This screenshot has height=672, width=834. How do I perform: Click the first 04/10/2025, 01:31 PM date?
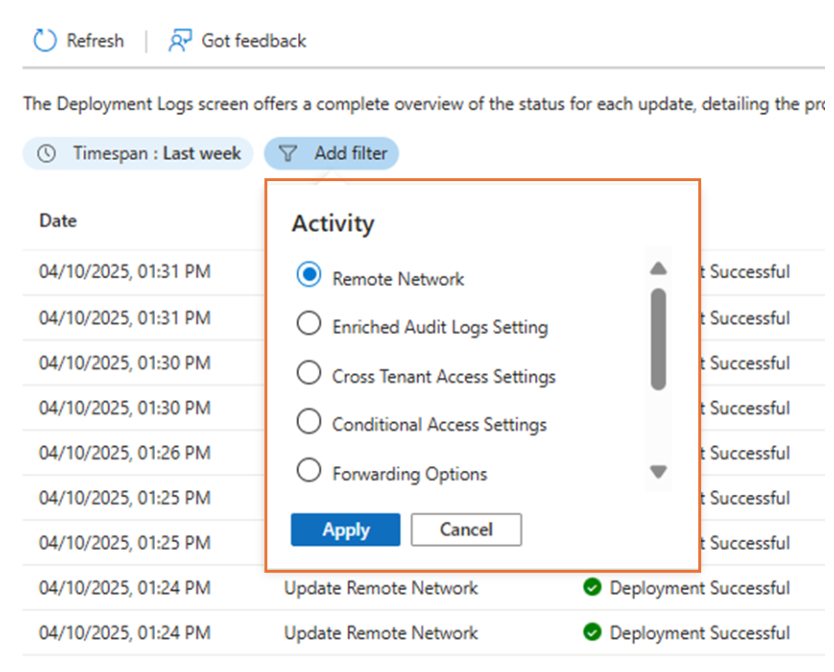(x=125, y=271)
